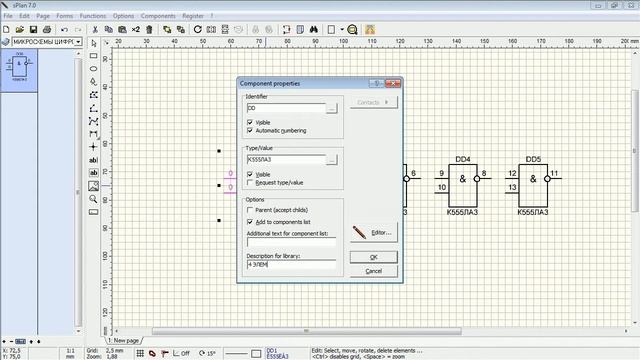Click the Type/Value text field
This screenshot has height=360, width=640.
(286, 160)
